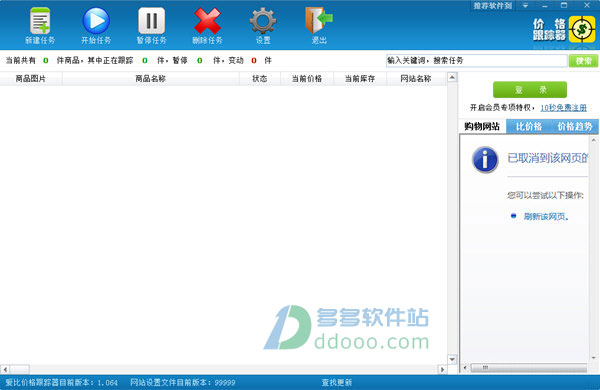600x390 pixels.
Task: Click the 您可以尝试以下操作 text
Action: coord(545,196)
